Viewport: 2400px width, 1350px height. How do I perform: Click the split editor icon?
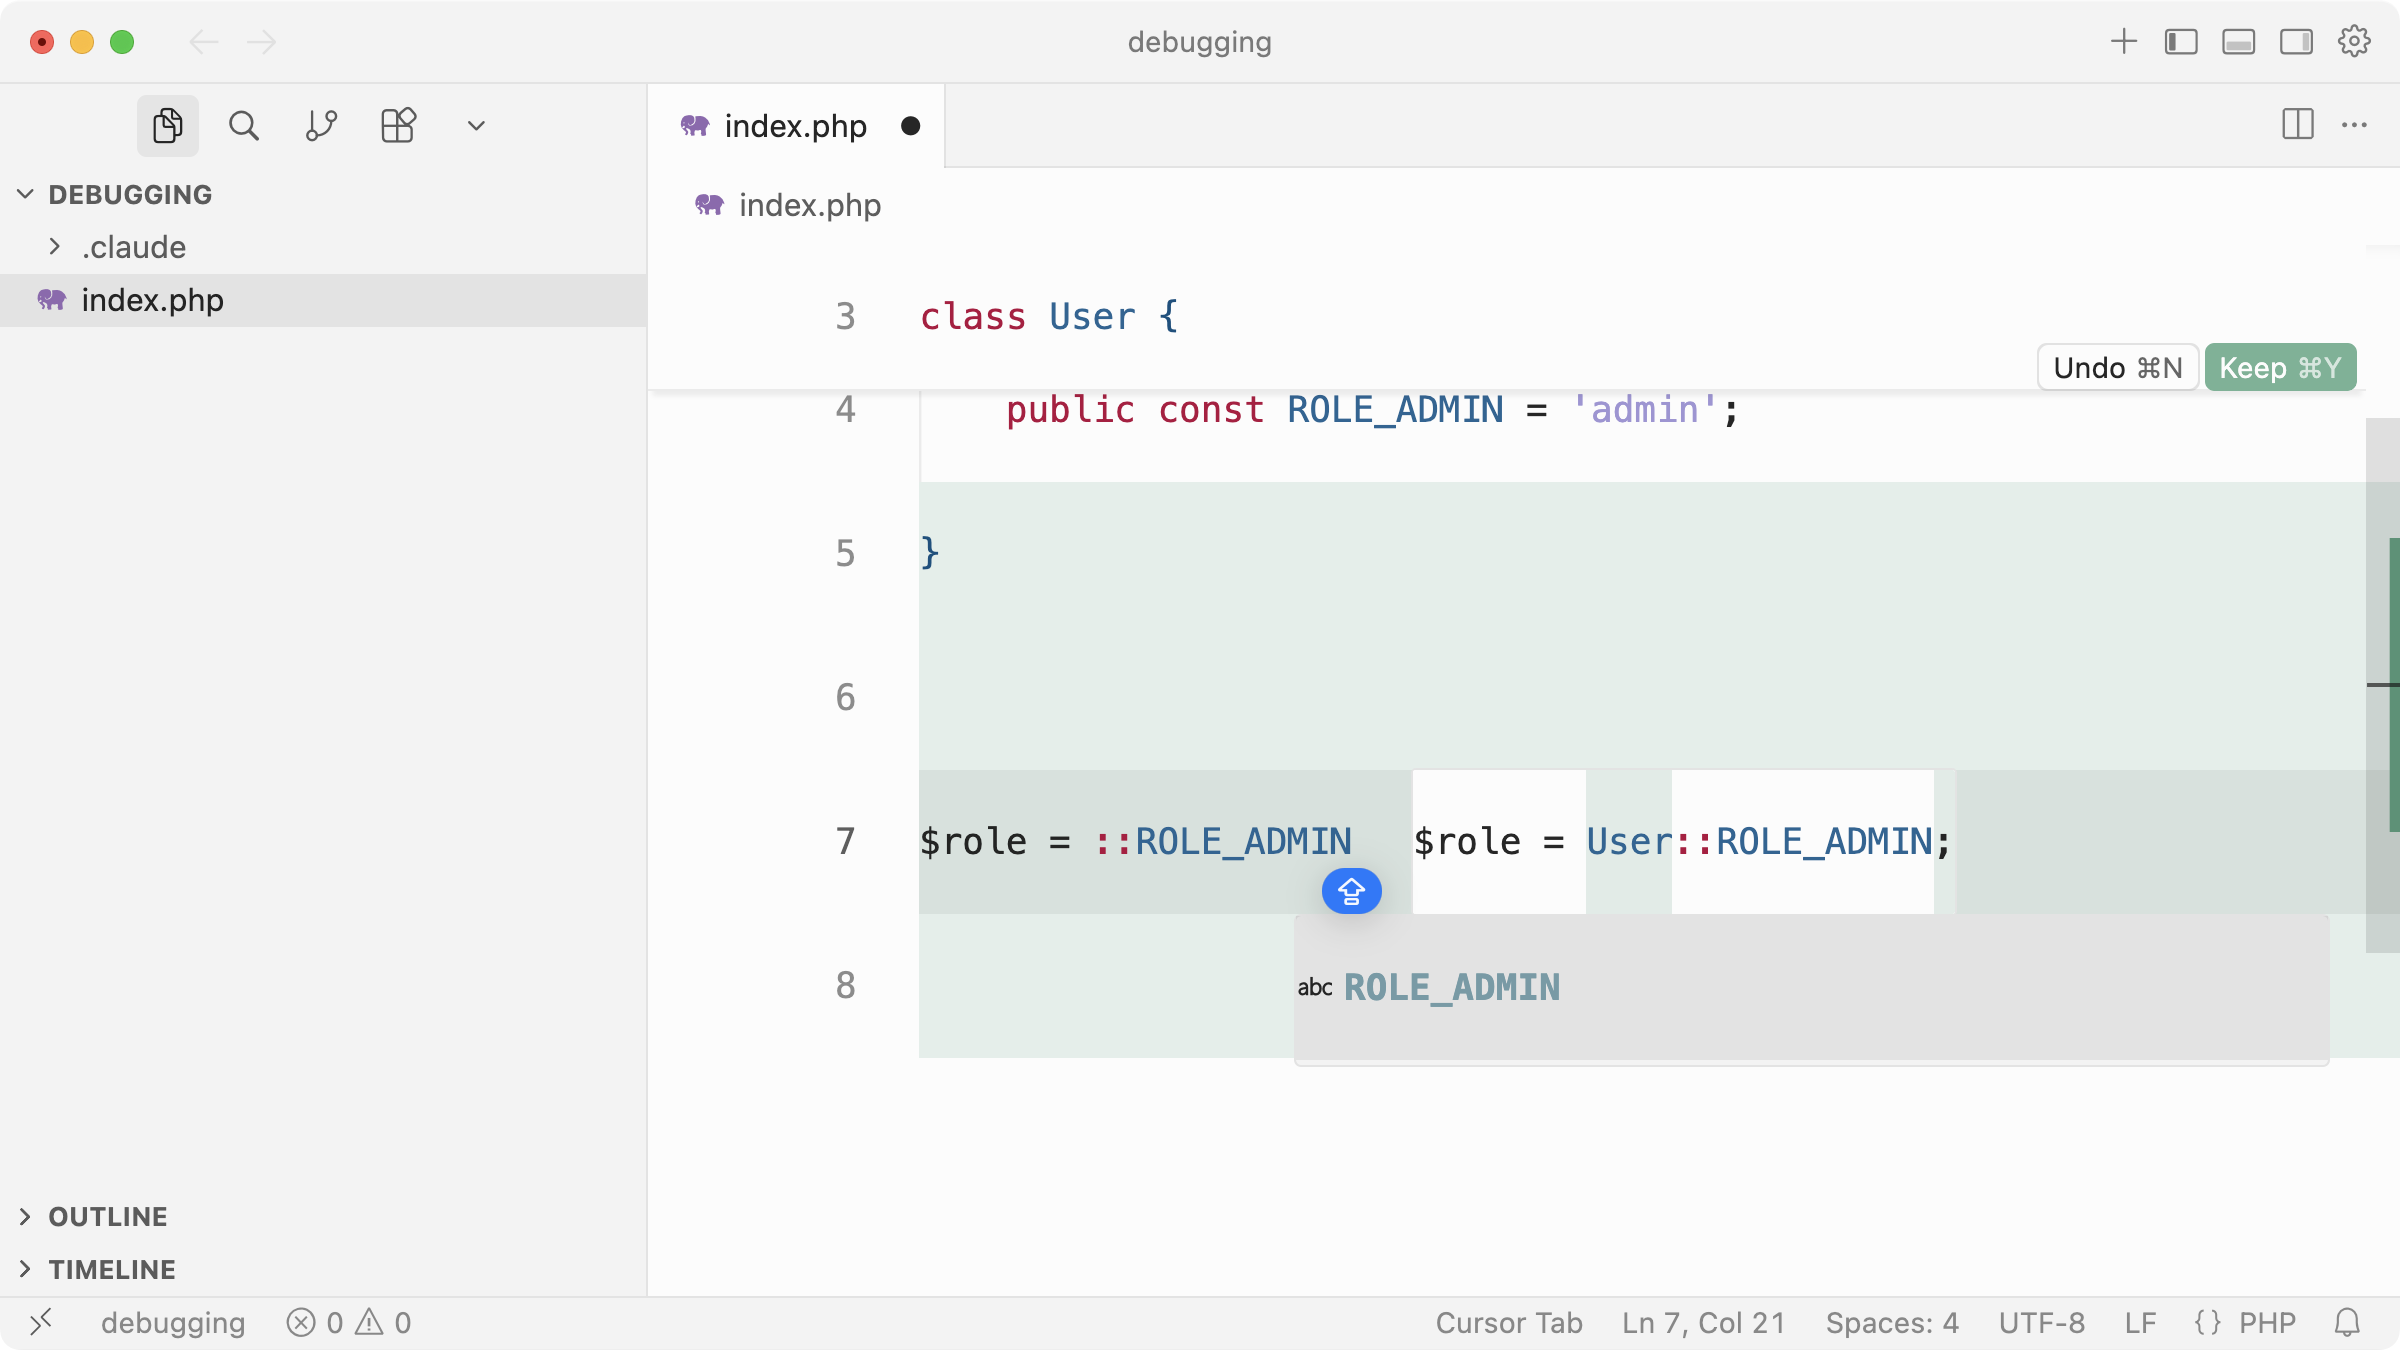click(x=2297, y=125)
